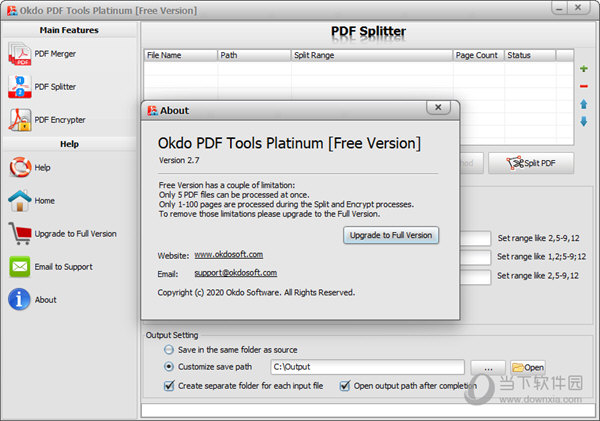Click range field beside 'Set range like 1,2;5-9;12'
This screenshot has width=600, height=421.
(475, 257)
